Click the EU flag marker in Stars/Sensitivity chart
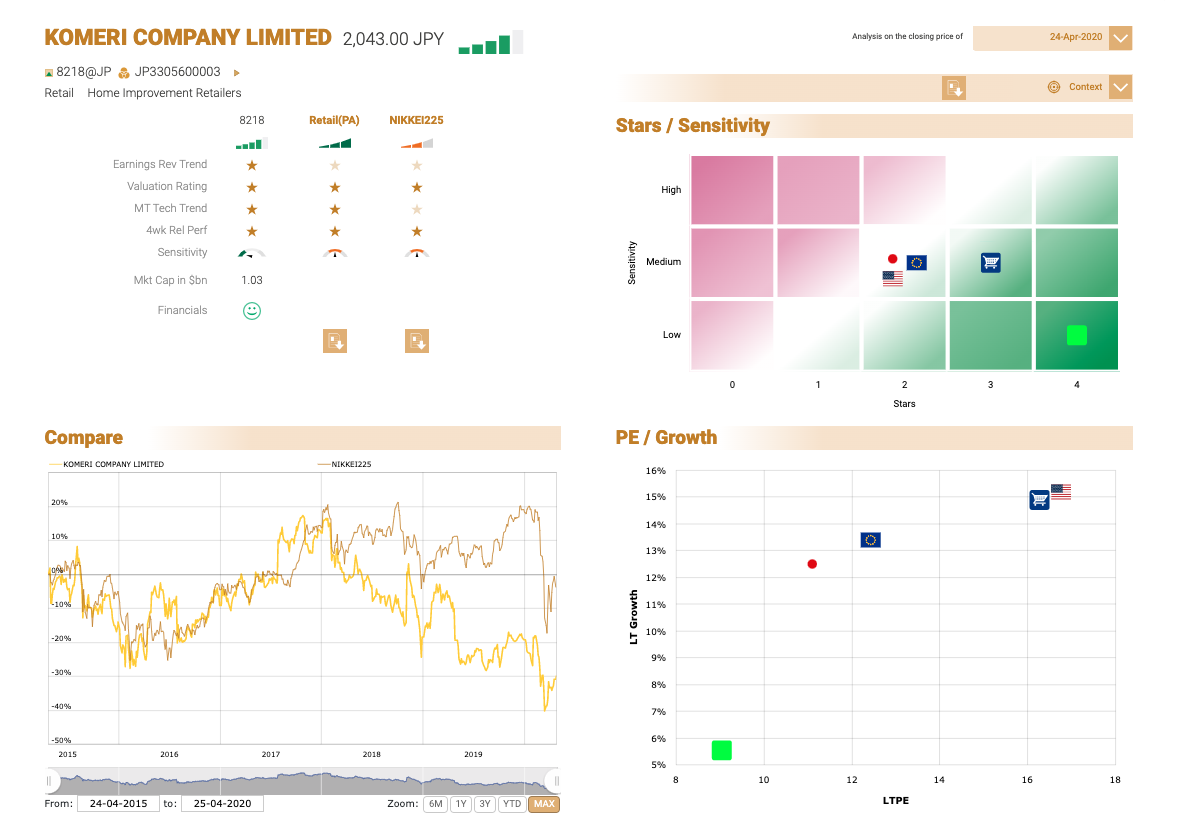 click(x=917, y=263)
